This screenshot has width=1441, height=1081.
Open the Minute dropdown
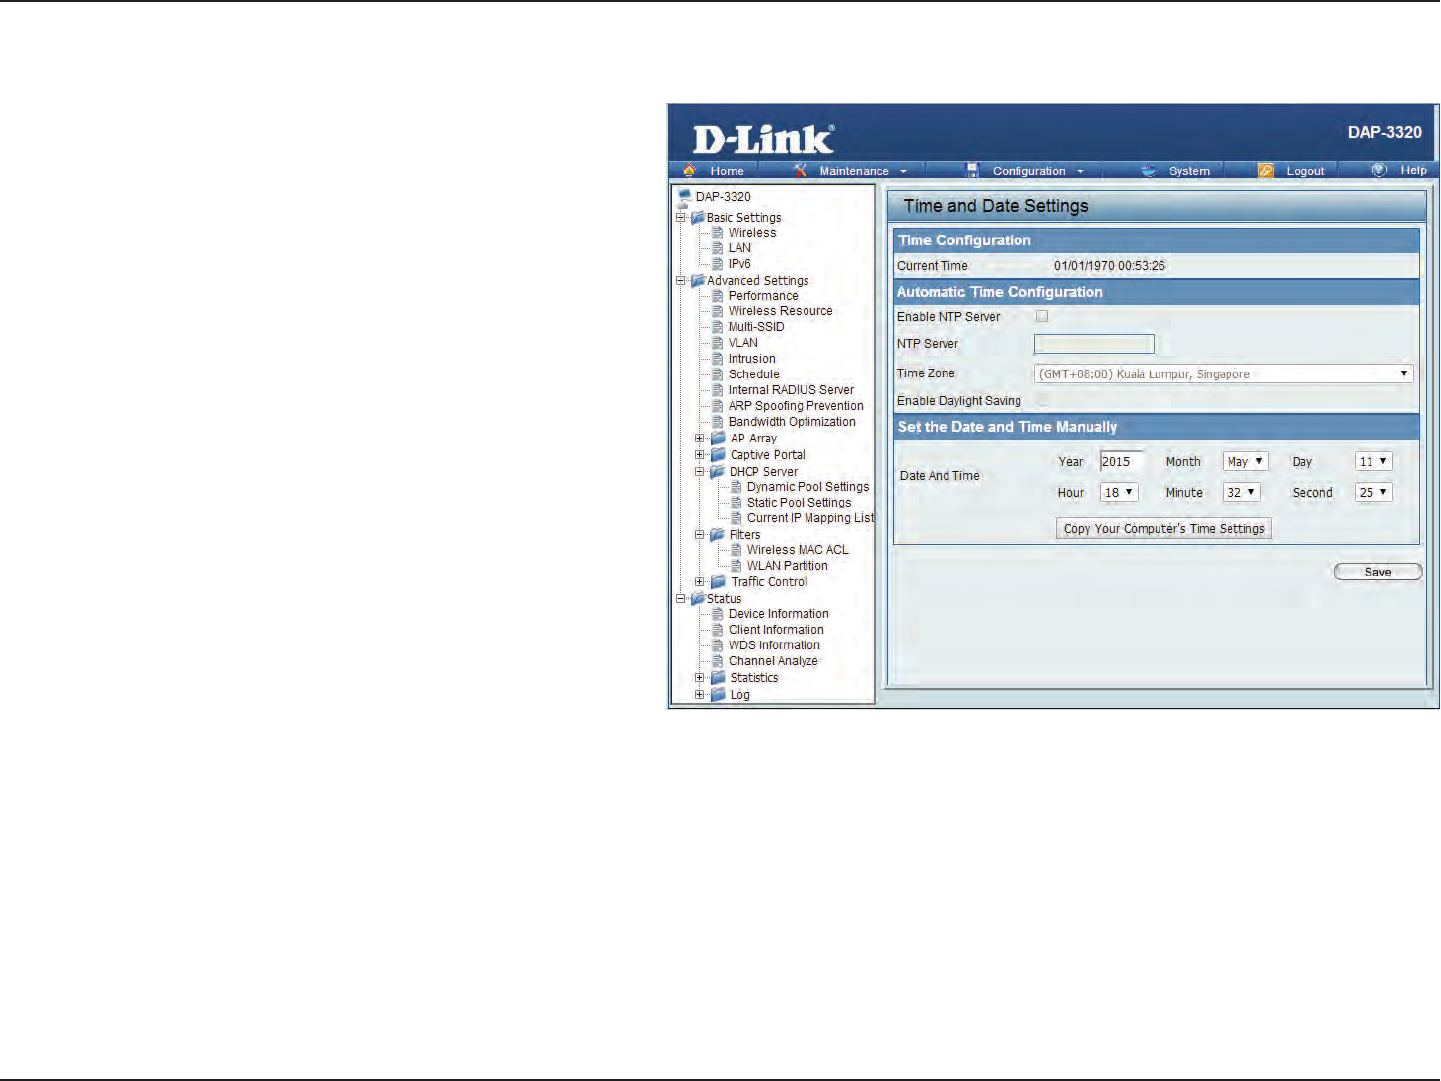(1241, 492)
